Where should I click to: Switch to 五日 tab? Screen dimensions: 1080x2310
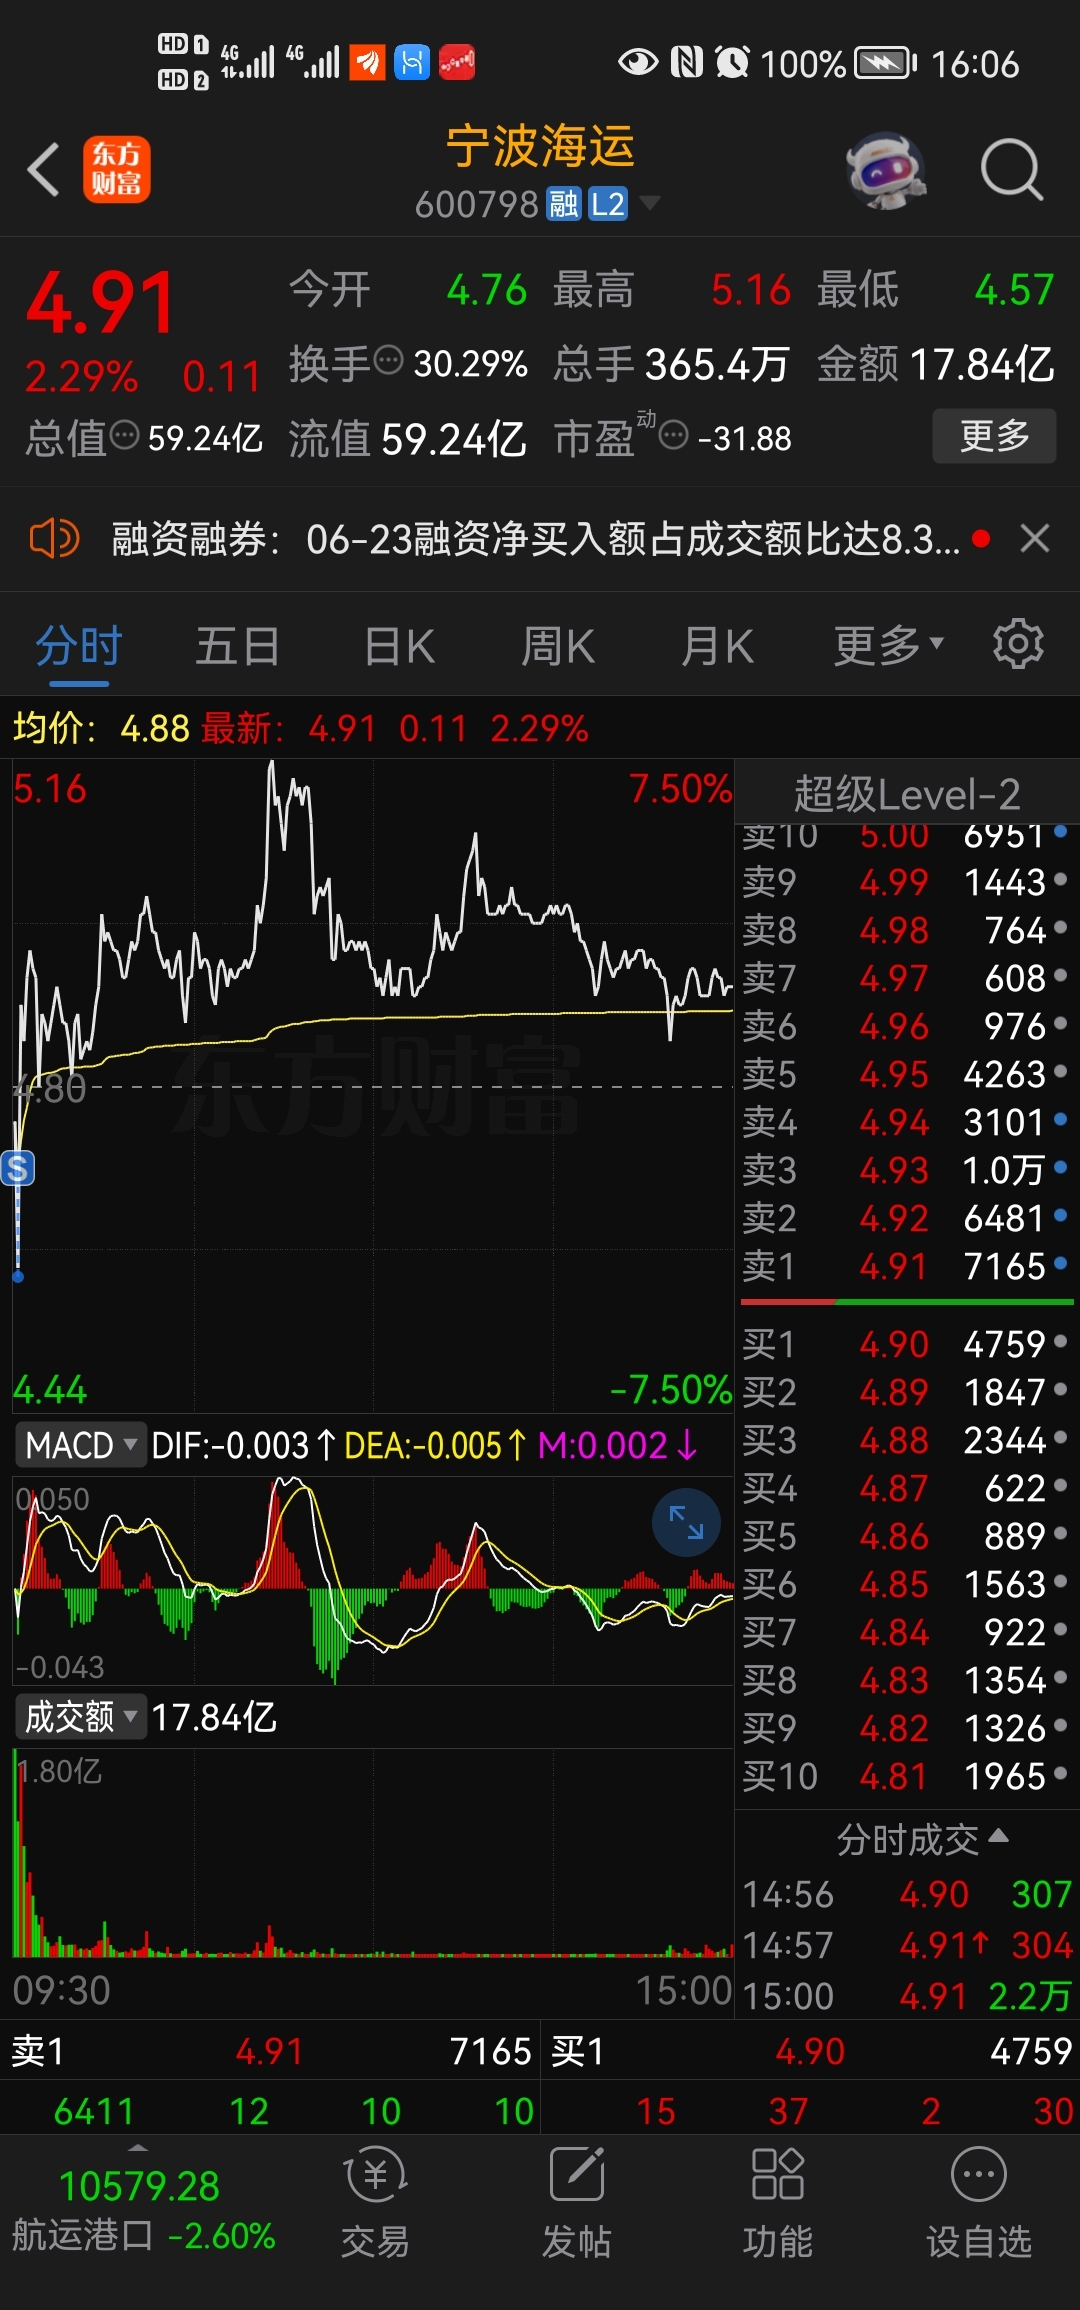click(237, 645)
